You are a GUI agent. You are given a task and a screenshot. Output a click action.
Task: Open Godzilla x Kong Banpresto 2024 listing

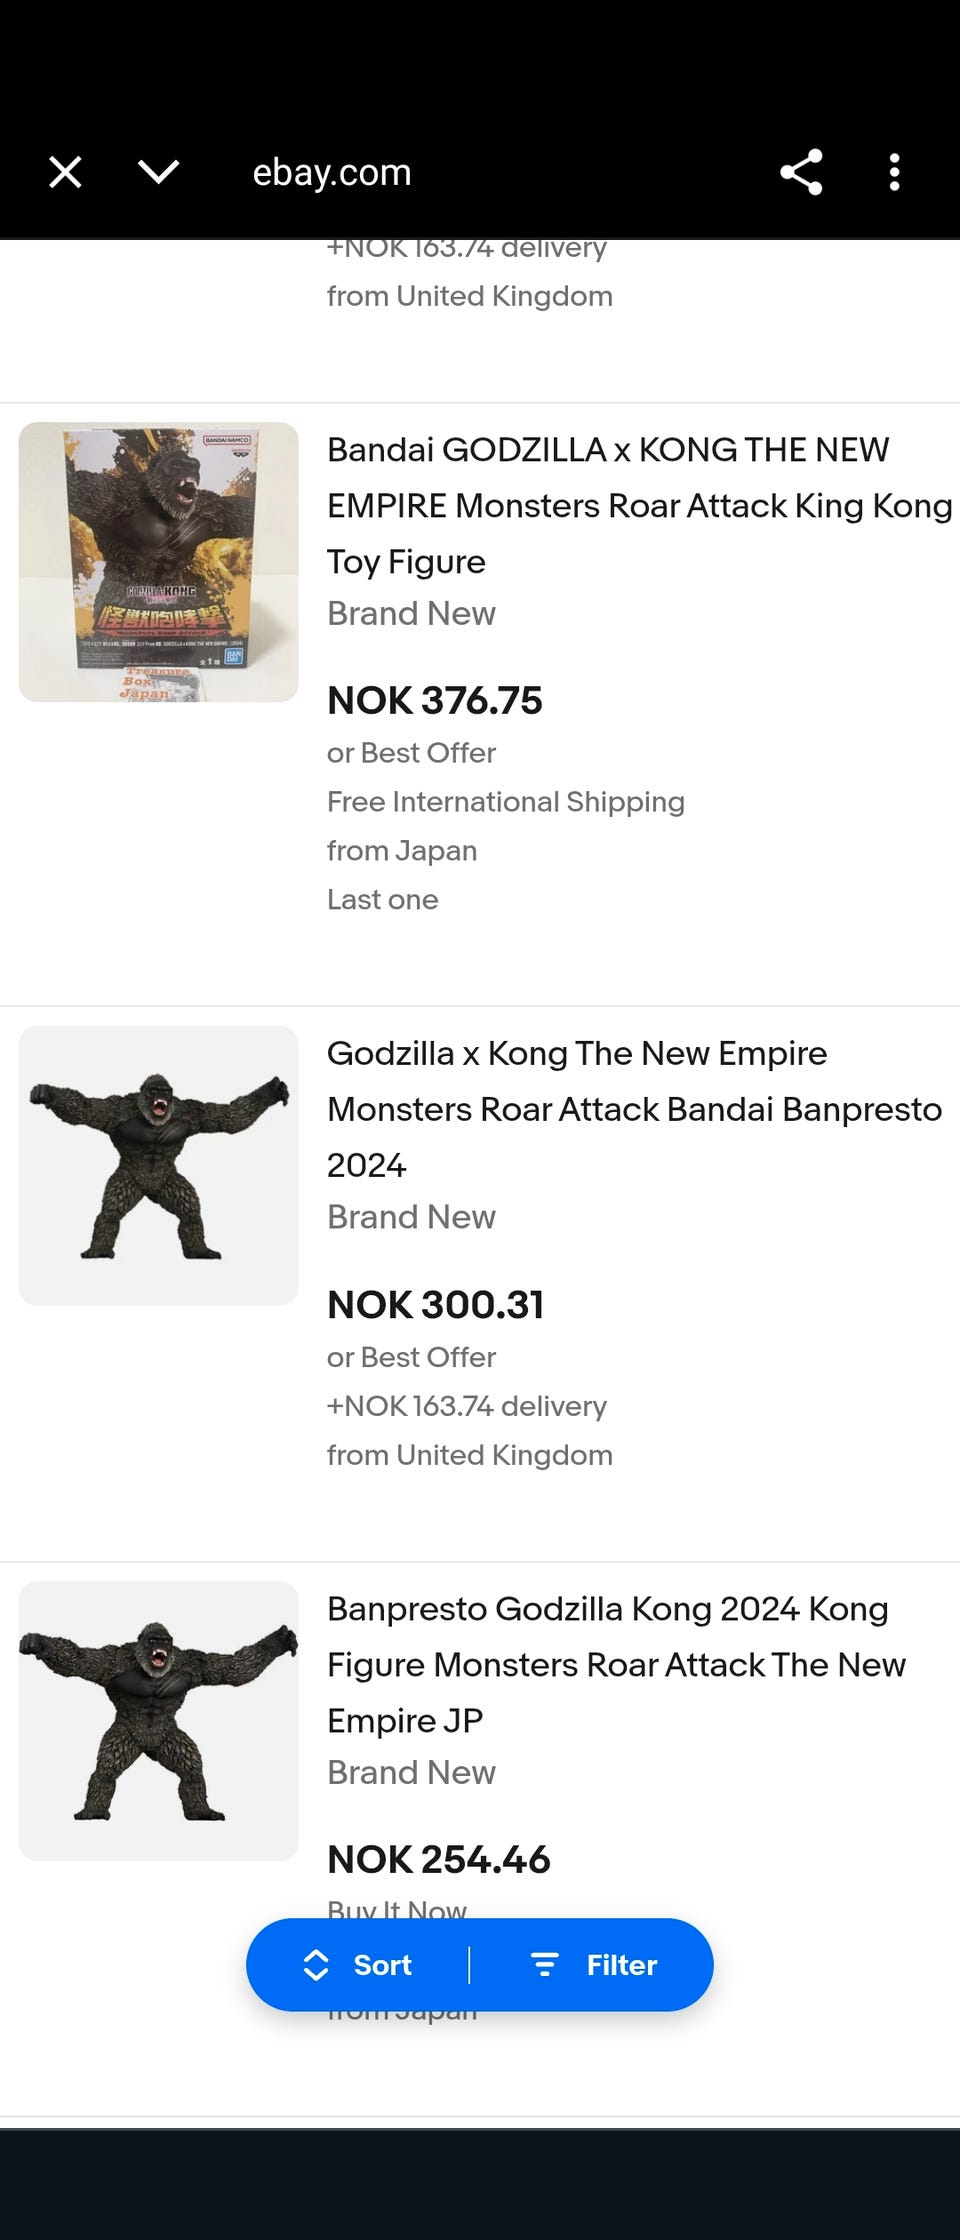tap(634, 1109)
